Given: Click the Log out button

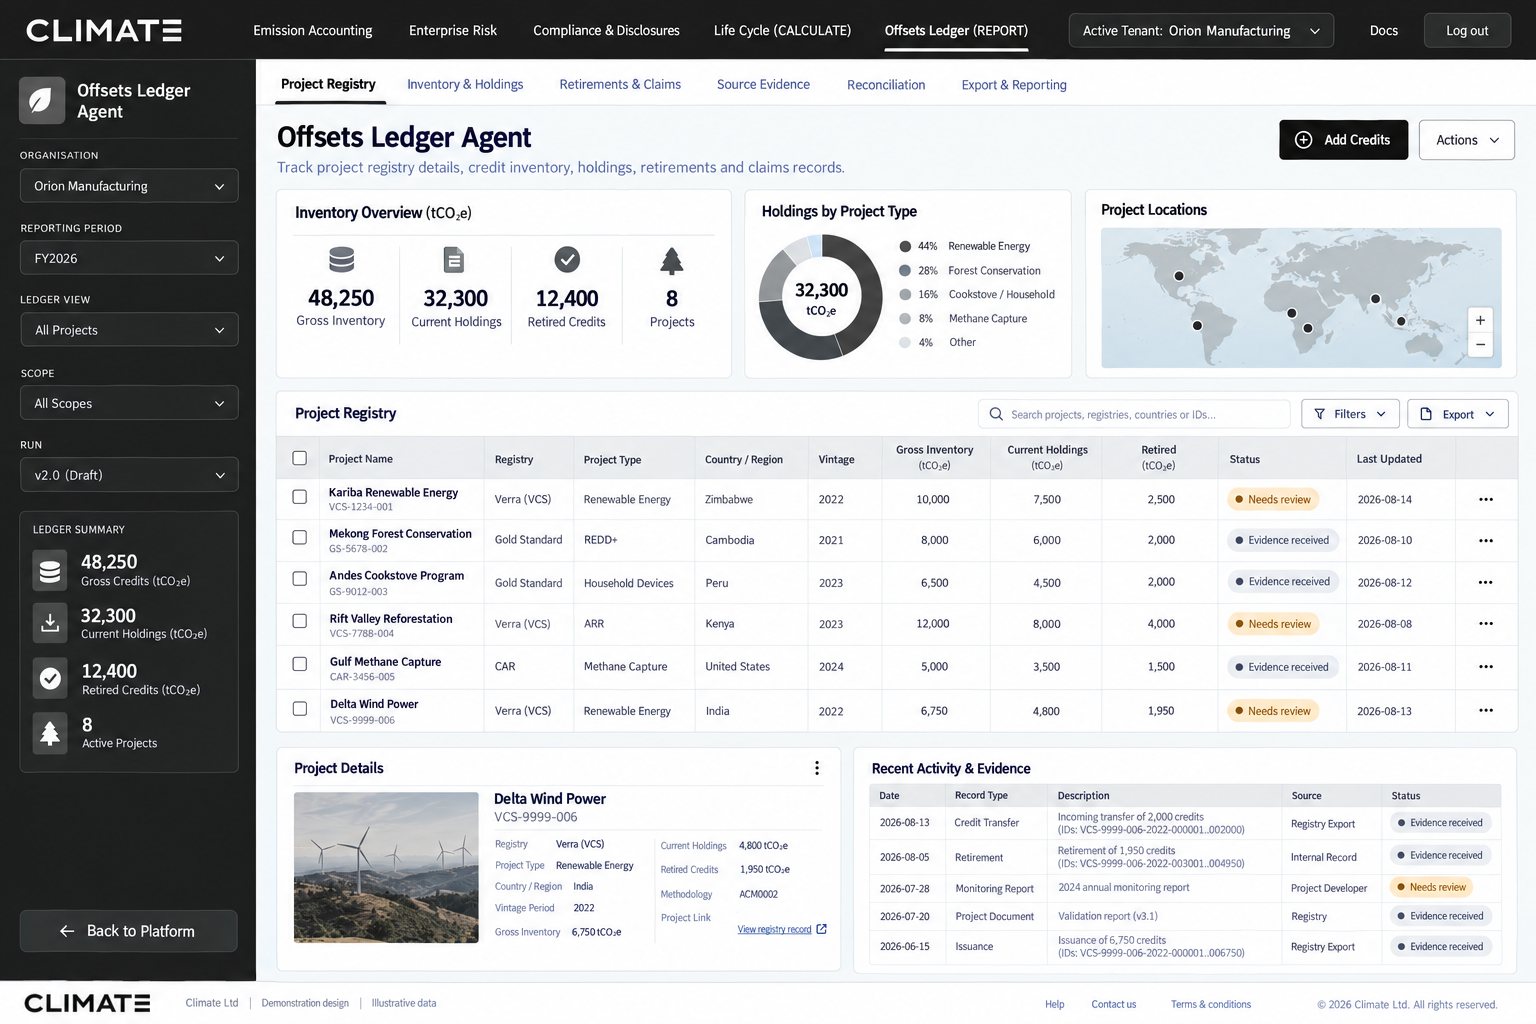Looking at the screenshot, I should tap(1467, 31).
